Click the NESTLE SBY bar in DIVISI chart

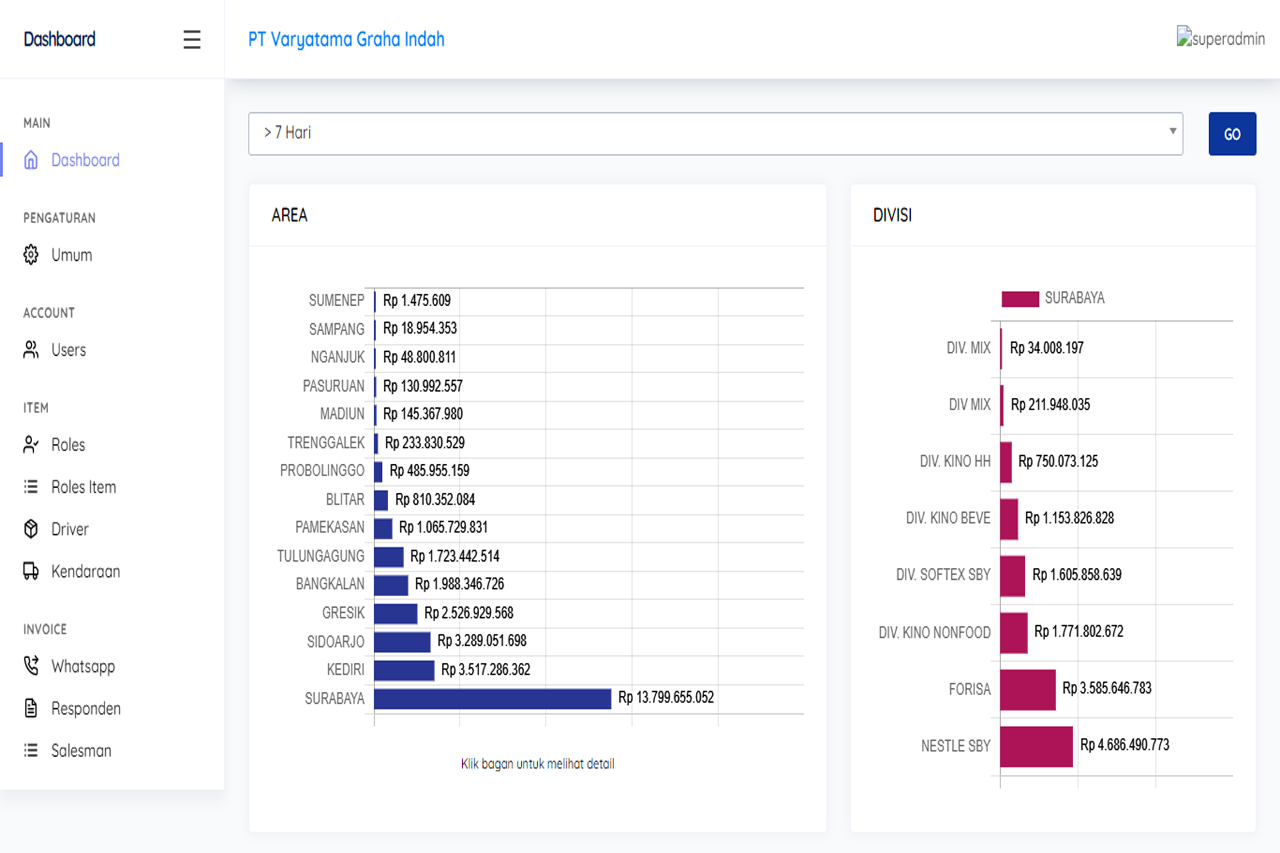[x=1036, y=746]
